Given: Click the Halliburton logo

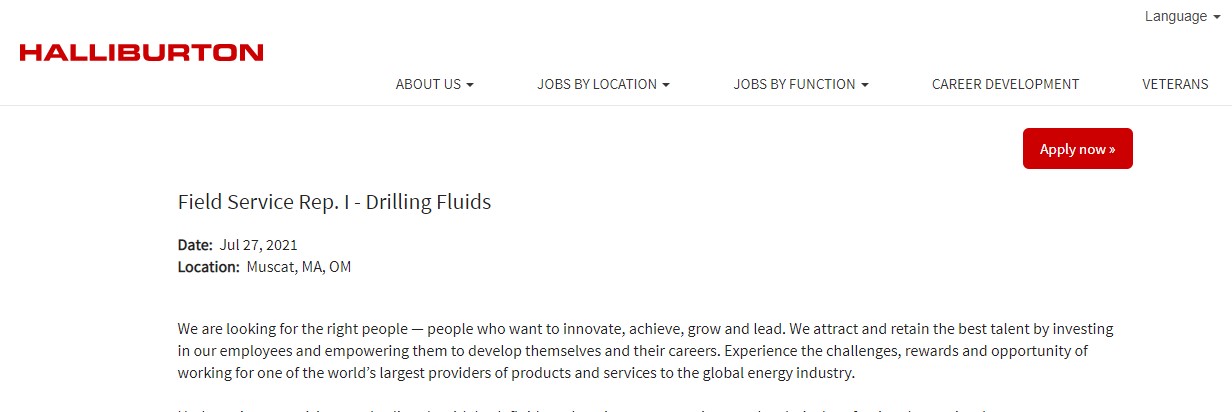Looking at the screenshot, I should click(x=141, y=53).
